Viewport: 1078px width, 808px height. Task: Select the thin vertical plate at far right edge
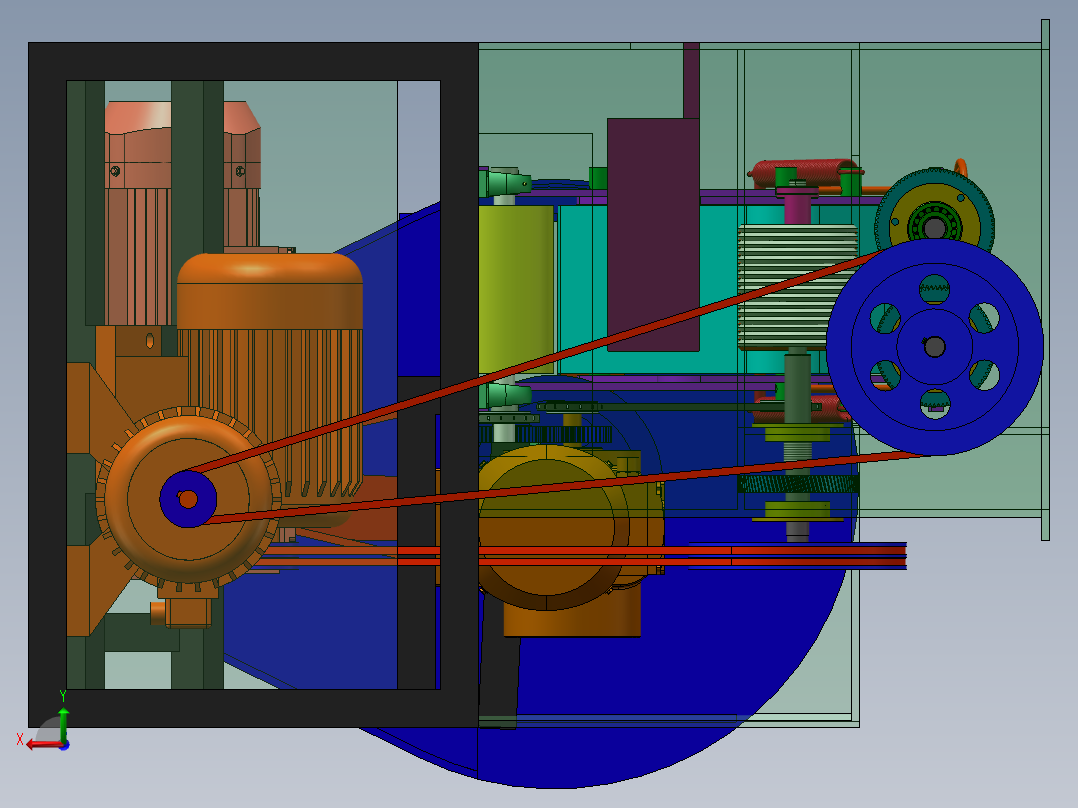(x=1046, y=280)
